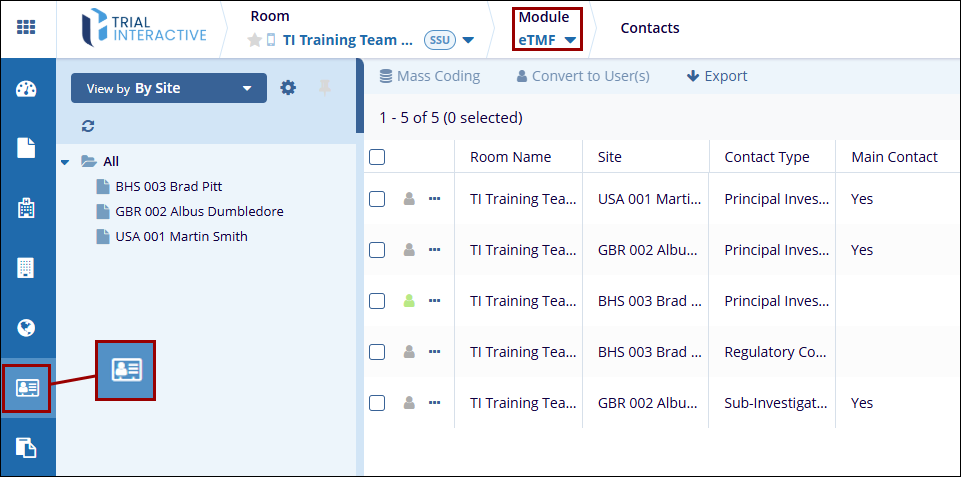
Task: Tick the select-all checkbox in header row
Action: pyautogui.click(x=377, y=157)
